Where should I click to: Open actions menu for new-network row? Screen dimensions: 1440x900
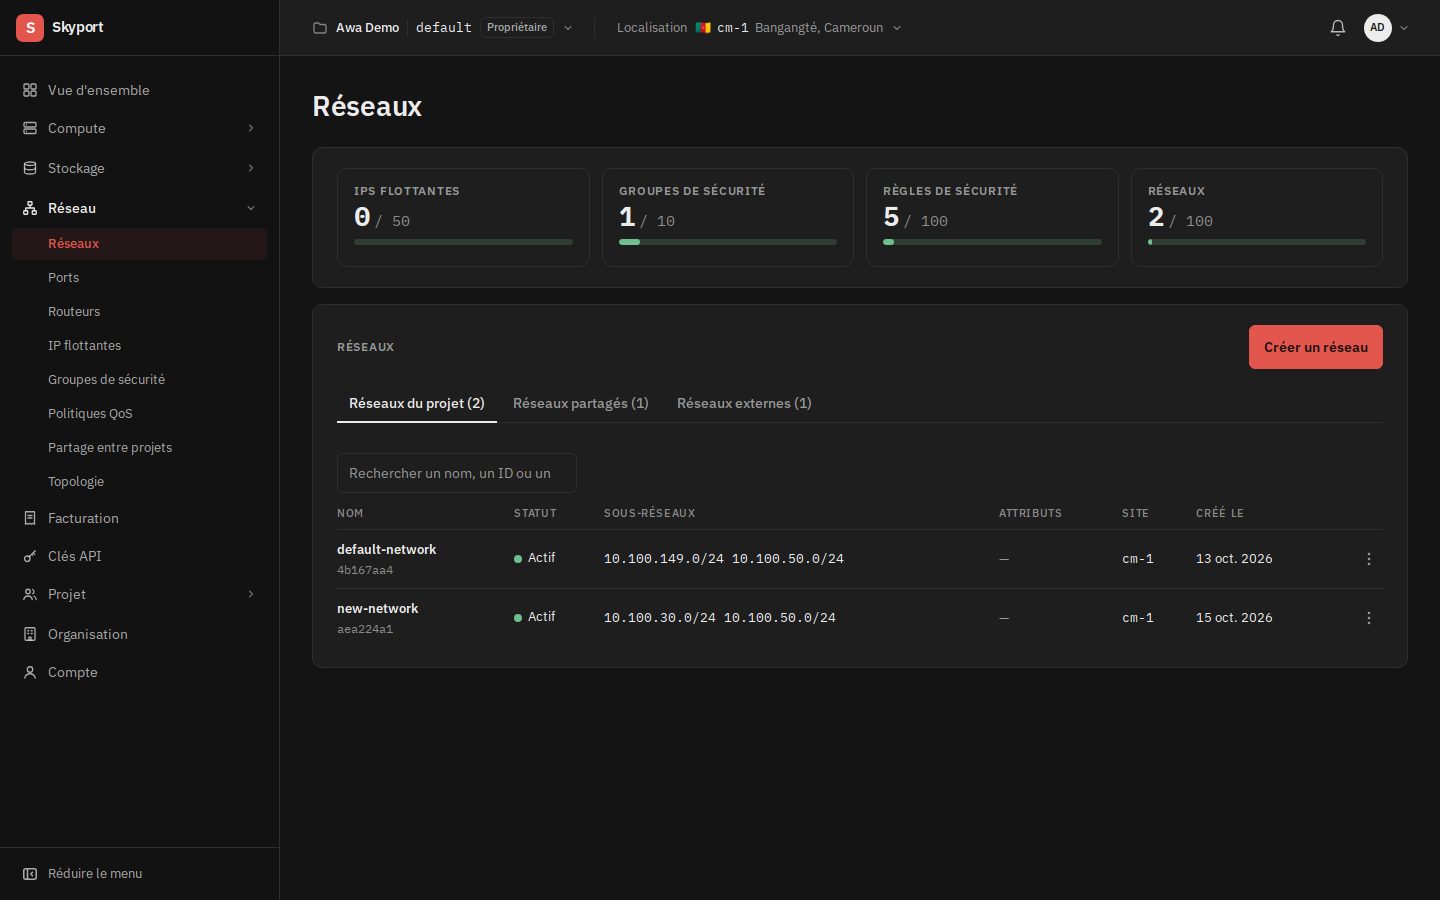coord(1369,618)
